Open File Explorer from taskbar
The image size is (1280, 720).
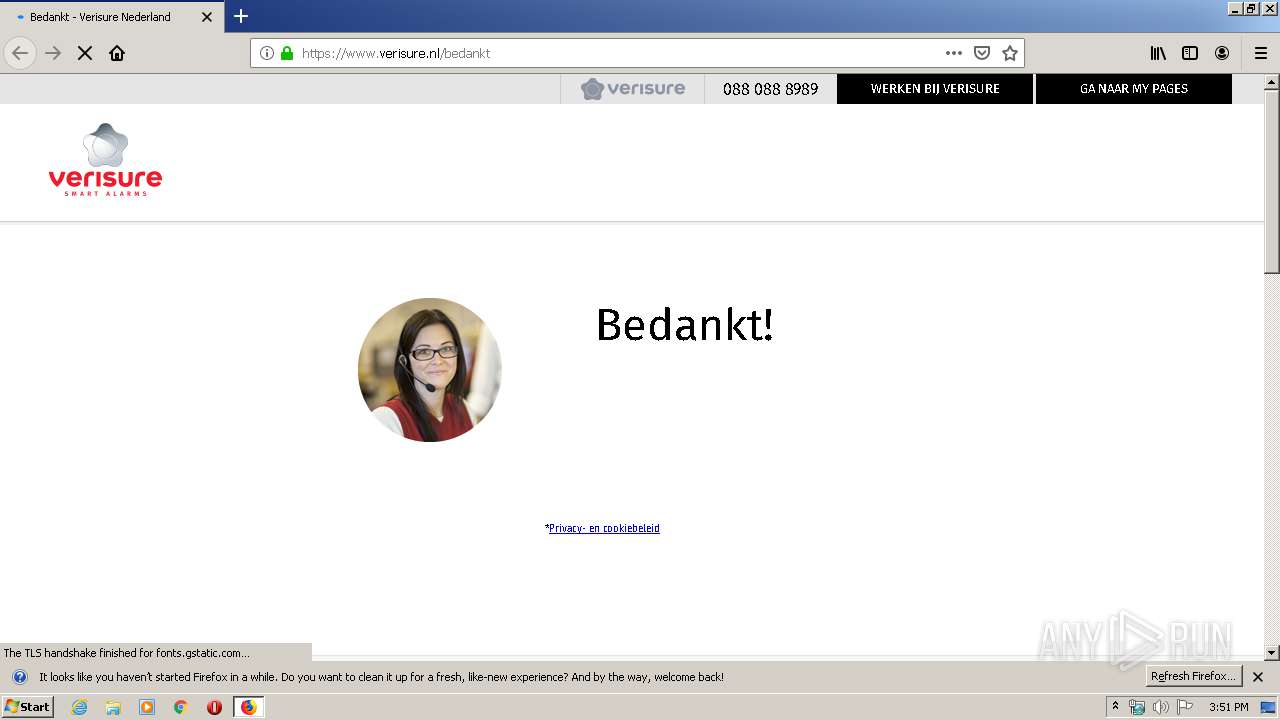(113, 707)
